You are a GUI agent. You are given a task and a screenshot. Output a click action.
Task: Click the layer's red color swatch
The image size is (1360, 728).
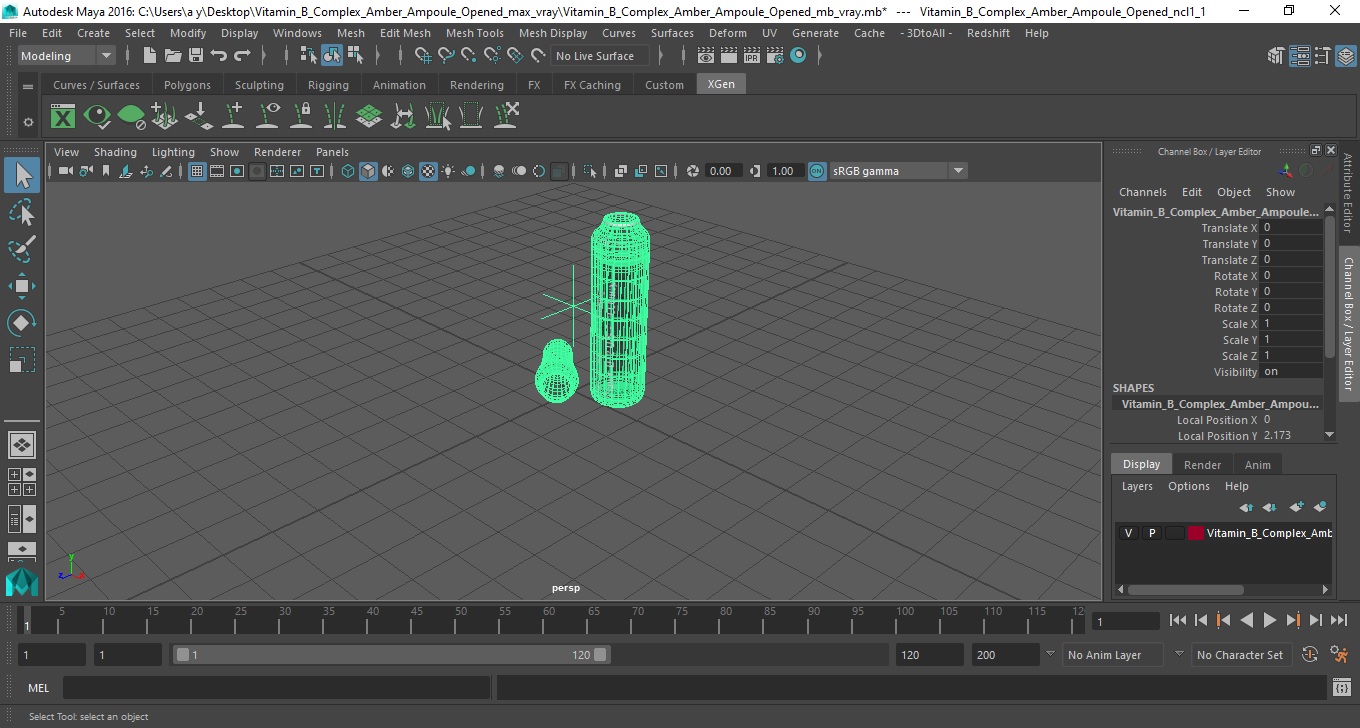pos(1195,533)
